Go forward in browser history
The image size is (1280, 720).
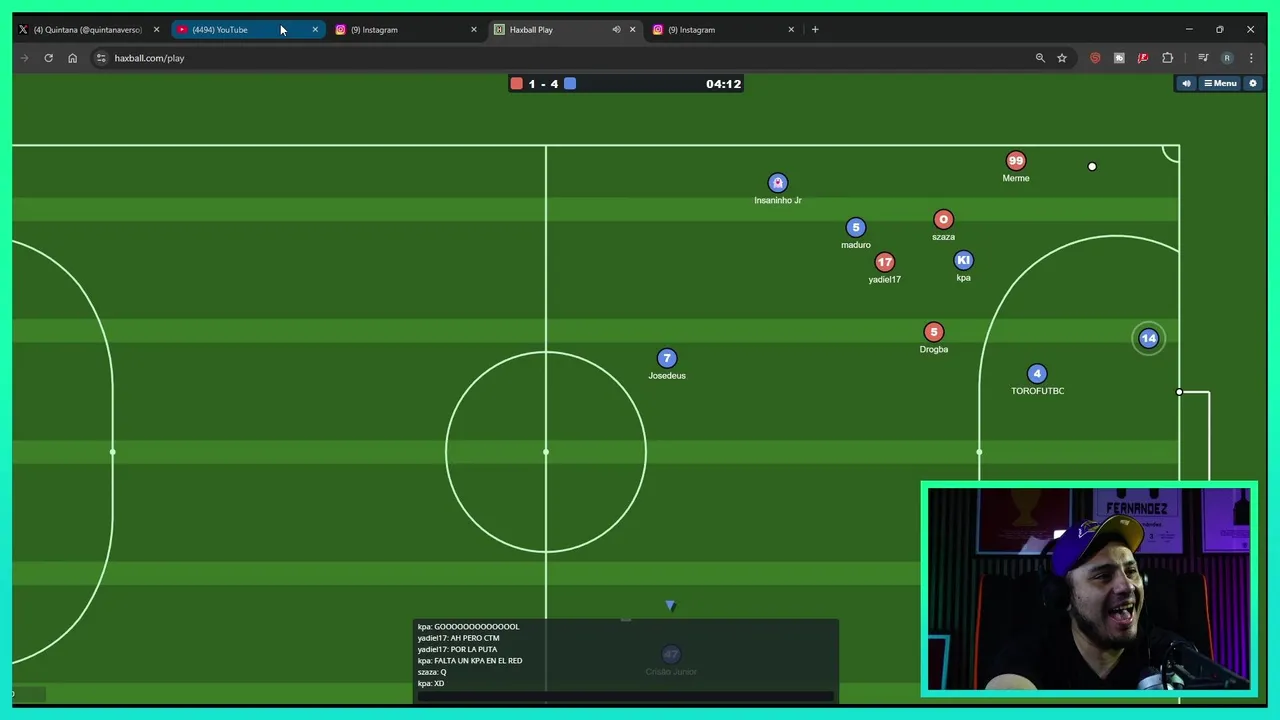[x=24, y=58]
